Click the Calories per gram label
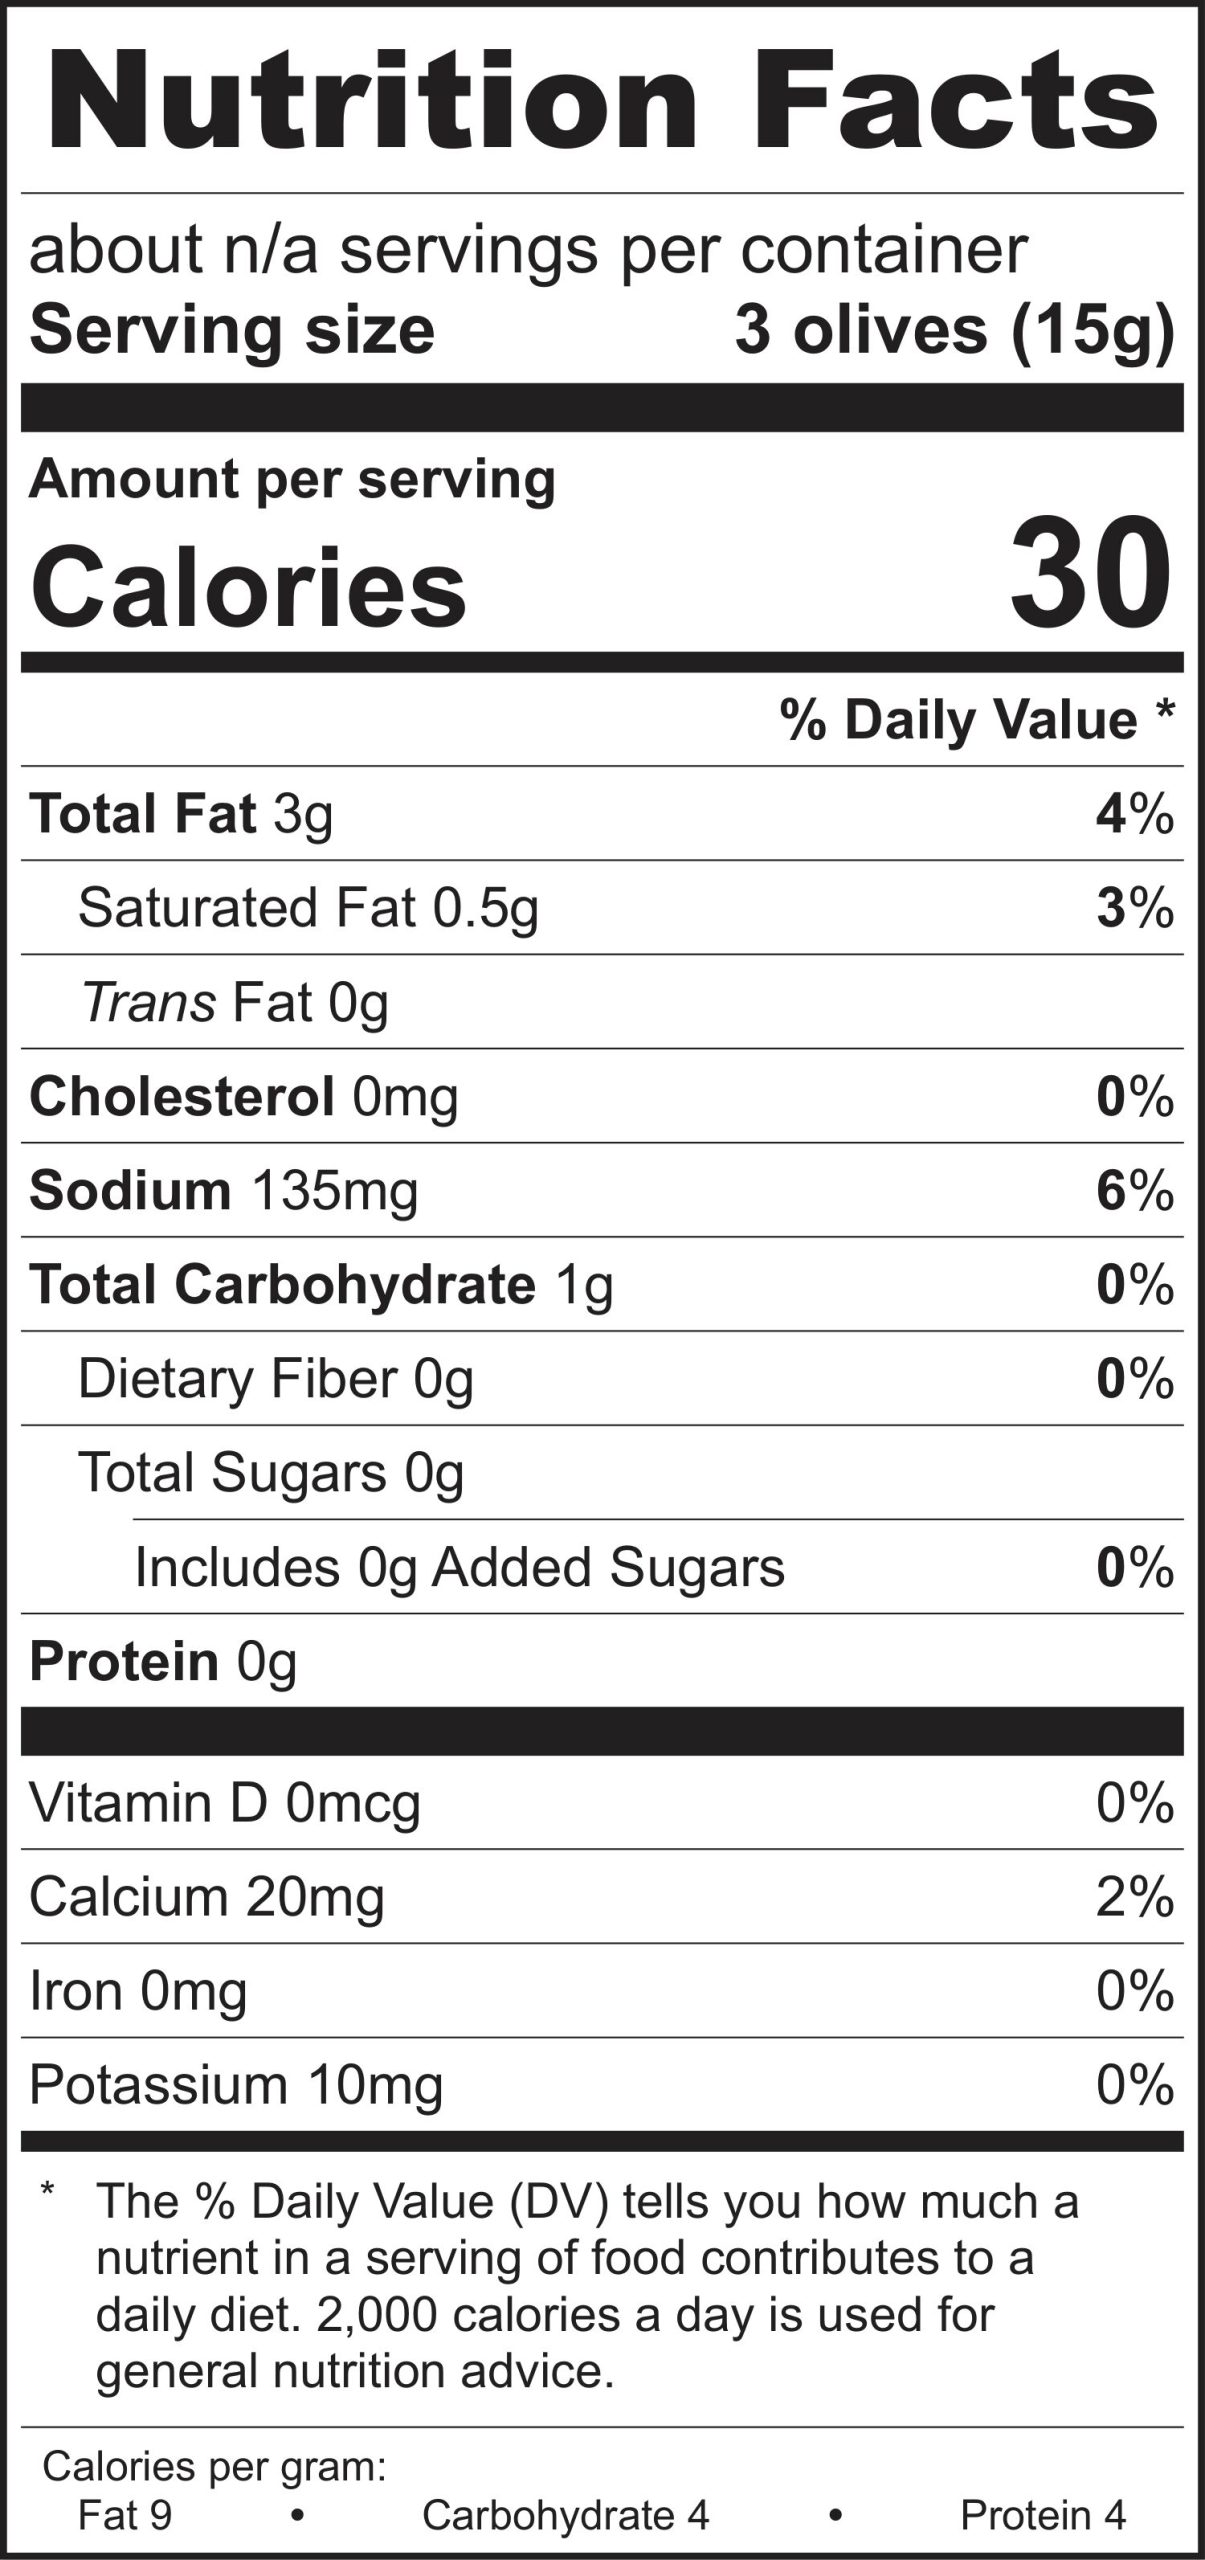This screenshot has width=1205, height=2560. pyautogui.click(x=214, y=2467)
